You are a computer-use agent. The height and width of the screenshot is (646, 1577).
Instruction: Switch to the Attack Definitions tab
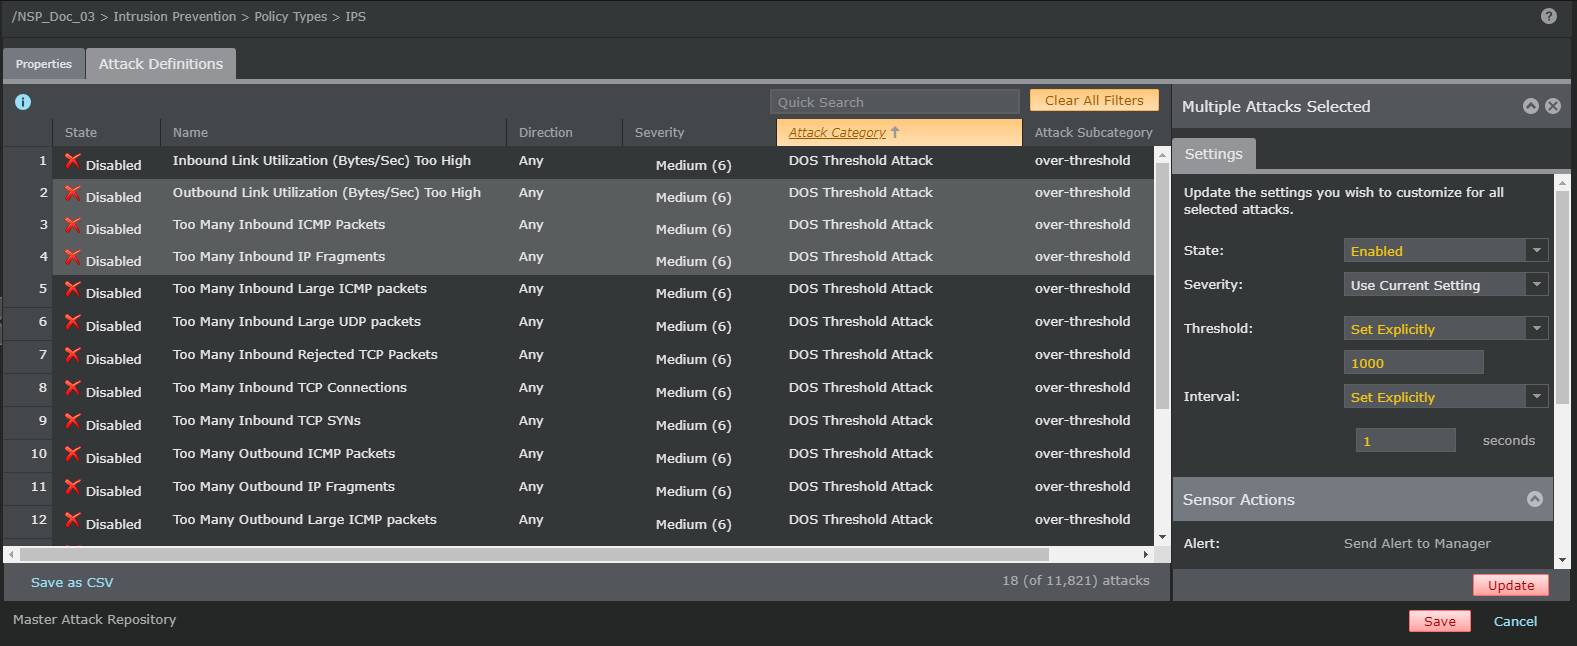point(161,64)
